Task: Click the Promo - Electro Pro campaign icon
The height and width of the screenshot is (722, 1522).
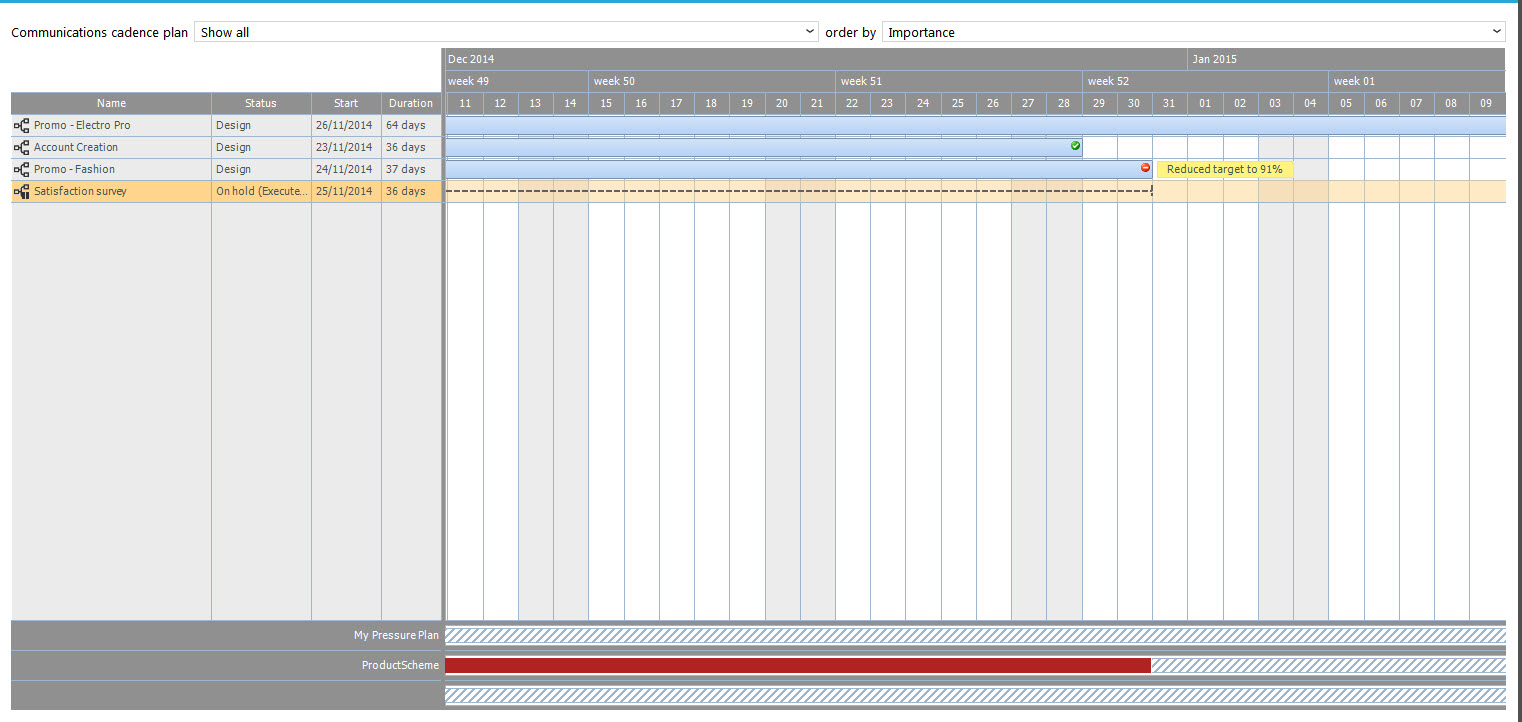Action: 21,126
